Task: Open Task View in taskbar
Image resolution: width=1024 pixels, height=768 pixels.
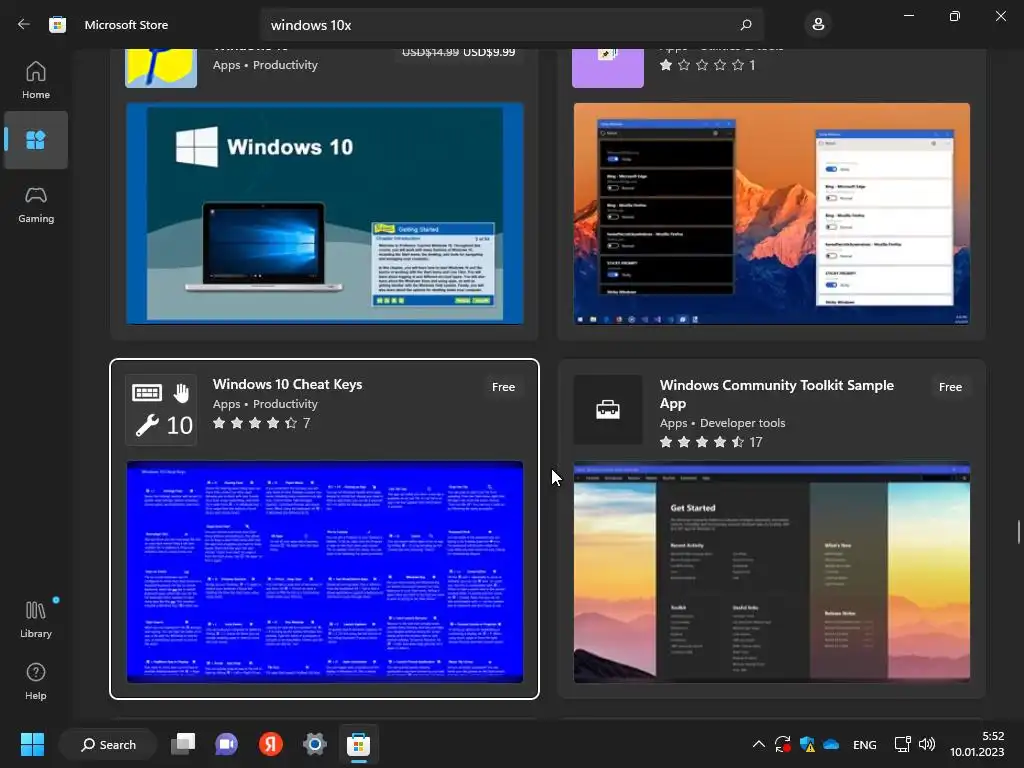Action: pyautogui.click(x=183, y=744)
